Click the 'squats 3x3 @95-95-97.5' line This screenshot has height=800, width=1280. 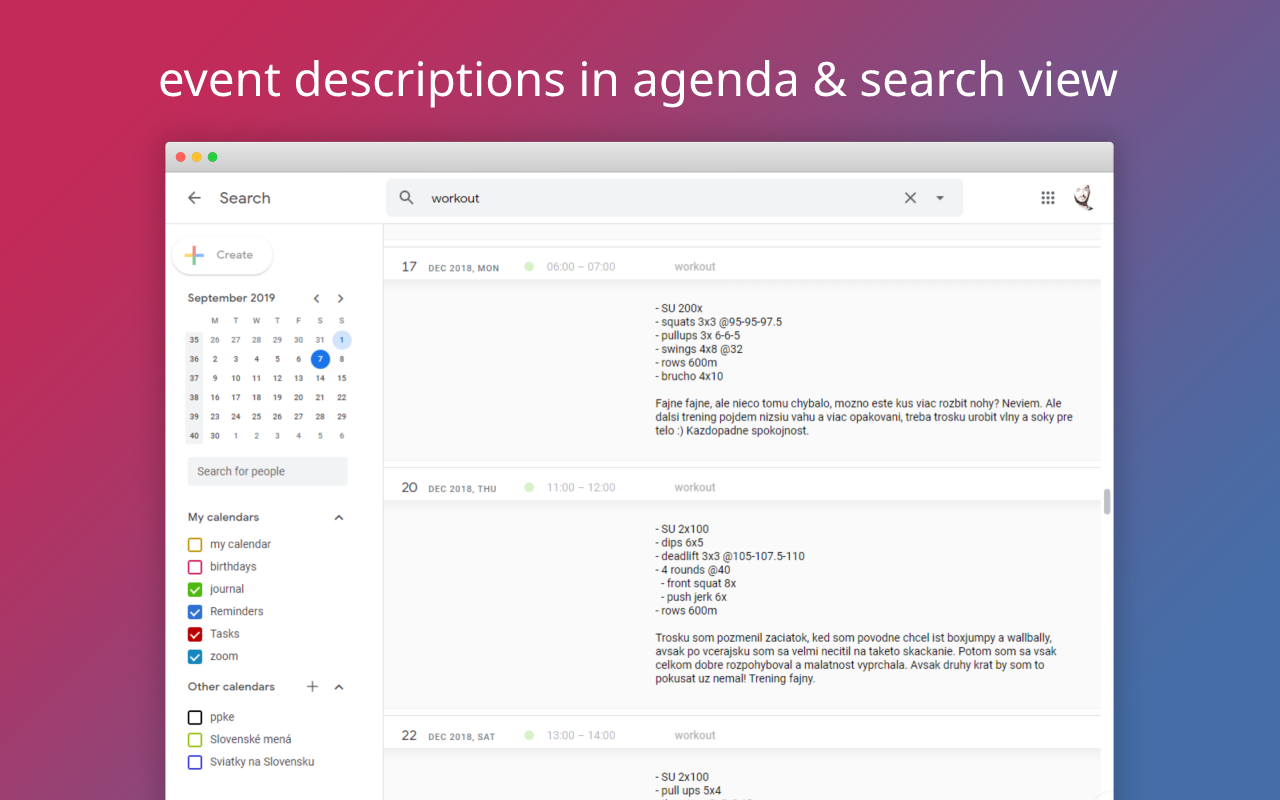point(719,322)
